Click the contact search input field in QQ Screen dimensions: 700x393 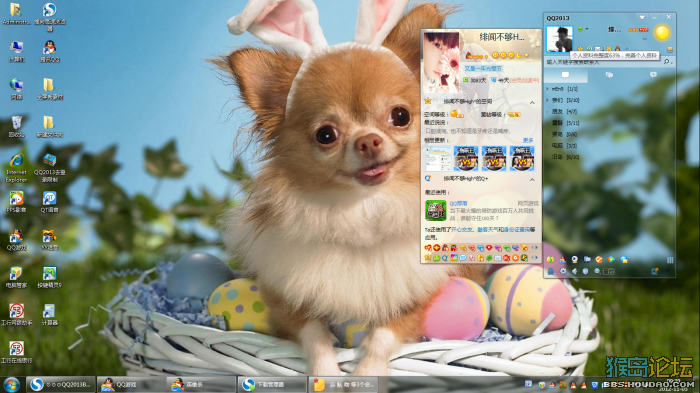(x=604, y=62)
